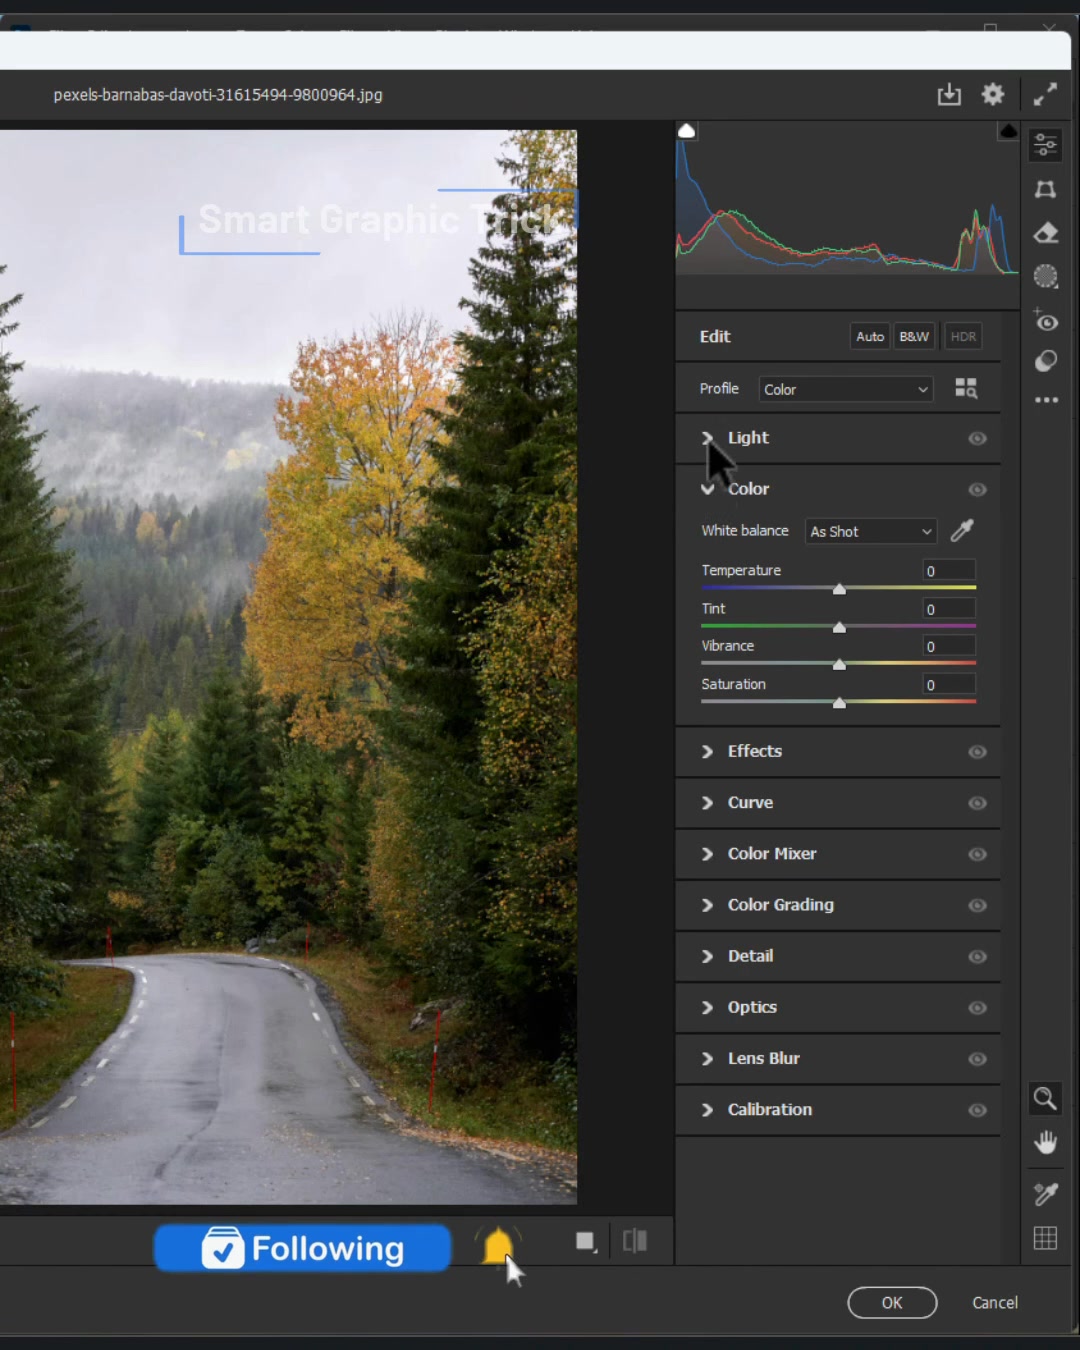Hide Color panel edits eye
This screenshot has width=1080, height=1350.
(977, 490)
